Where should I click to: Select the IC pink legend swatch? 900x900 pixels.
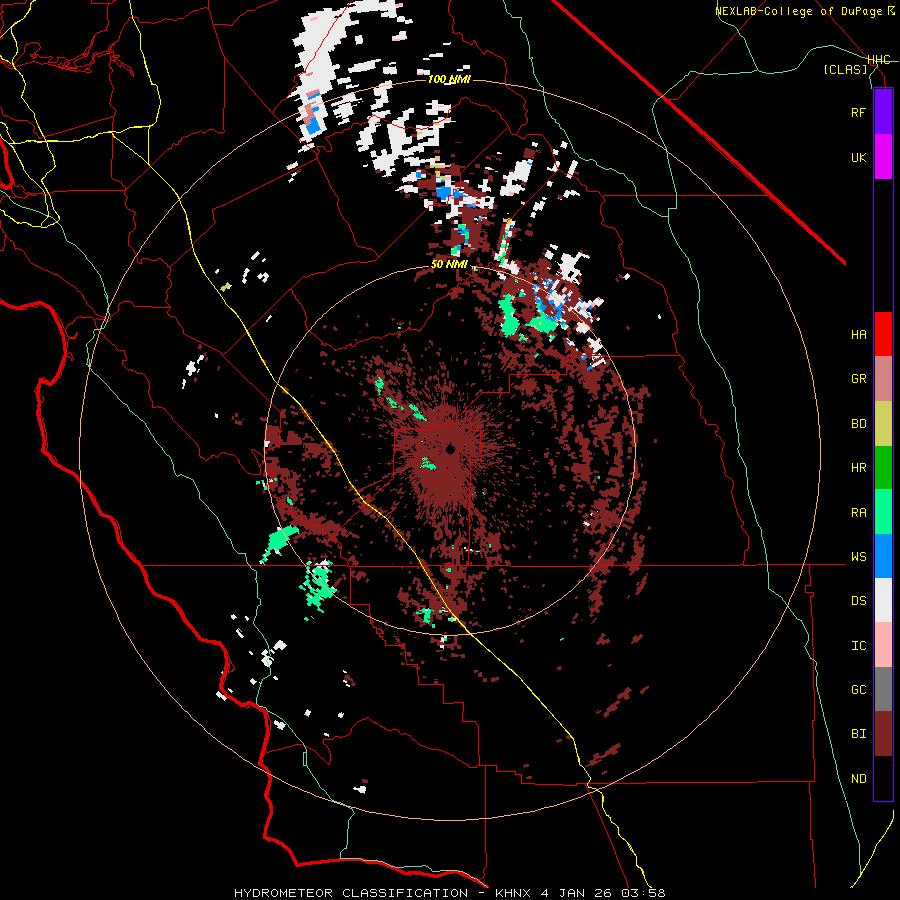pos(883,645)
